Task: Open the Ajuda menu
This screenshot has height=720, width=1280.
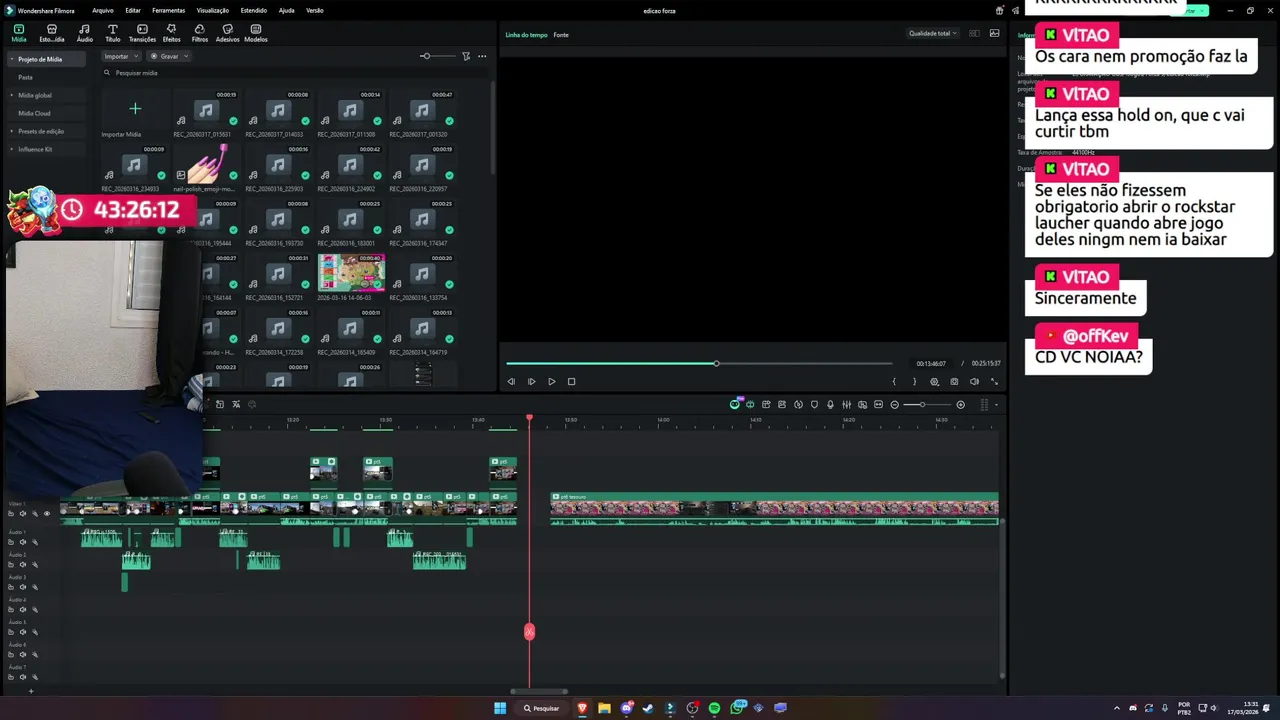Action: pos(286,10)
